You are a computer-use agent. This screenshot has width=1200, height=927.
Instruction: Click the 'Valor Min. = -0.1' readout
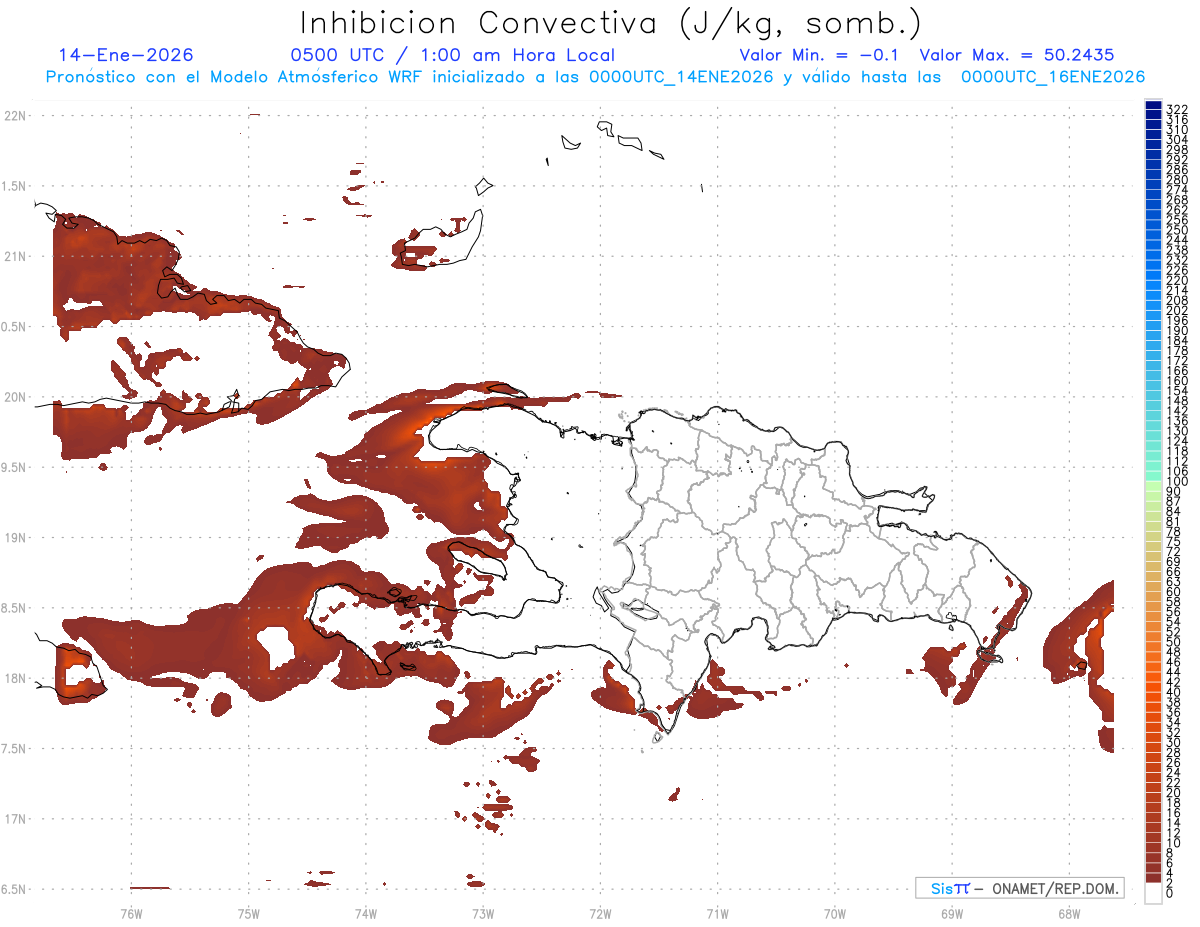(x=820, y=55)
